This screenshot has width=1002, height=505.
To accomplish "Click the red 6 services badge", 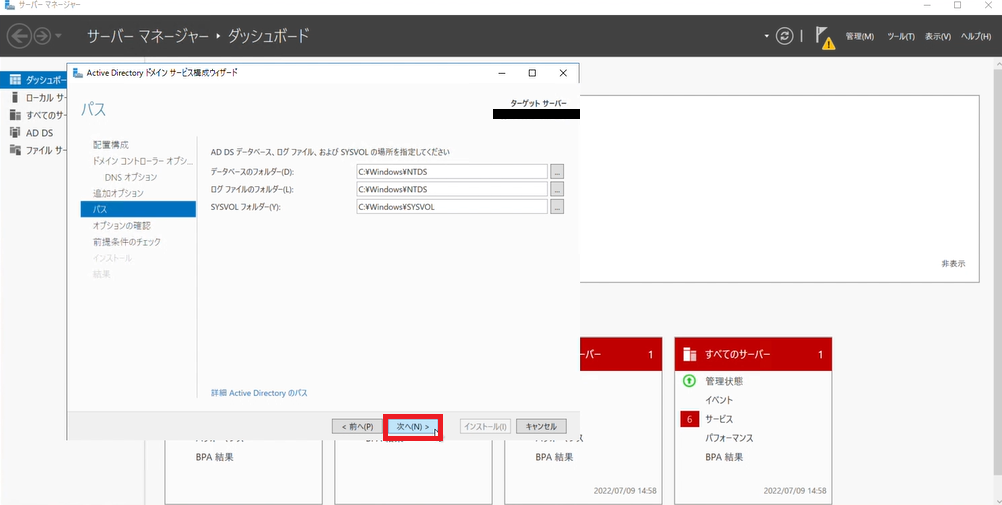I will (x=690, y=419).
